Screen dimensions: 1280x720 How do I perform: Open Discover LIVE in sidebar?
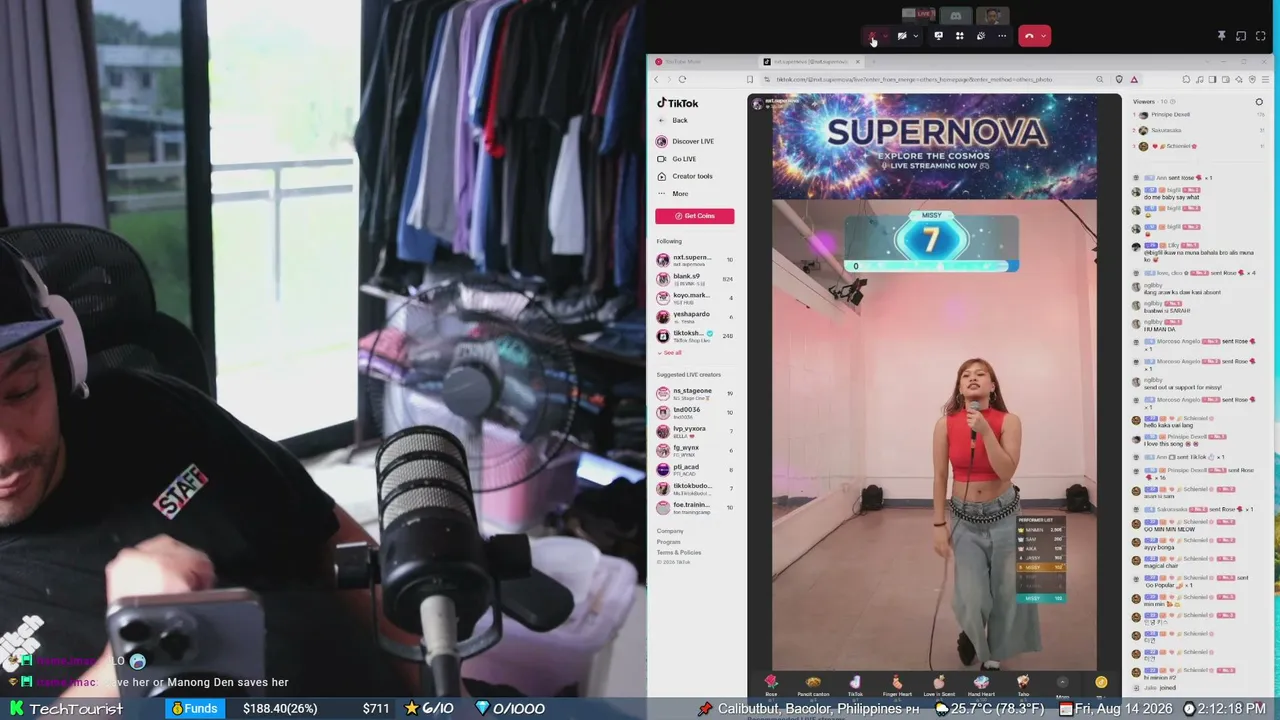(685, 141)
